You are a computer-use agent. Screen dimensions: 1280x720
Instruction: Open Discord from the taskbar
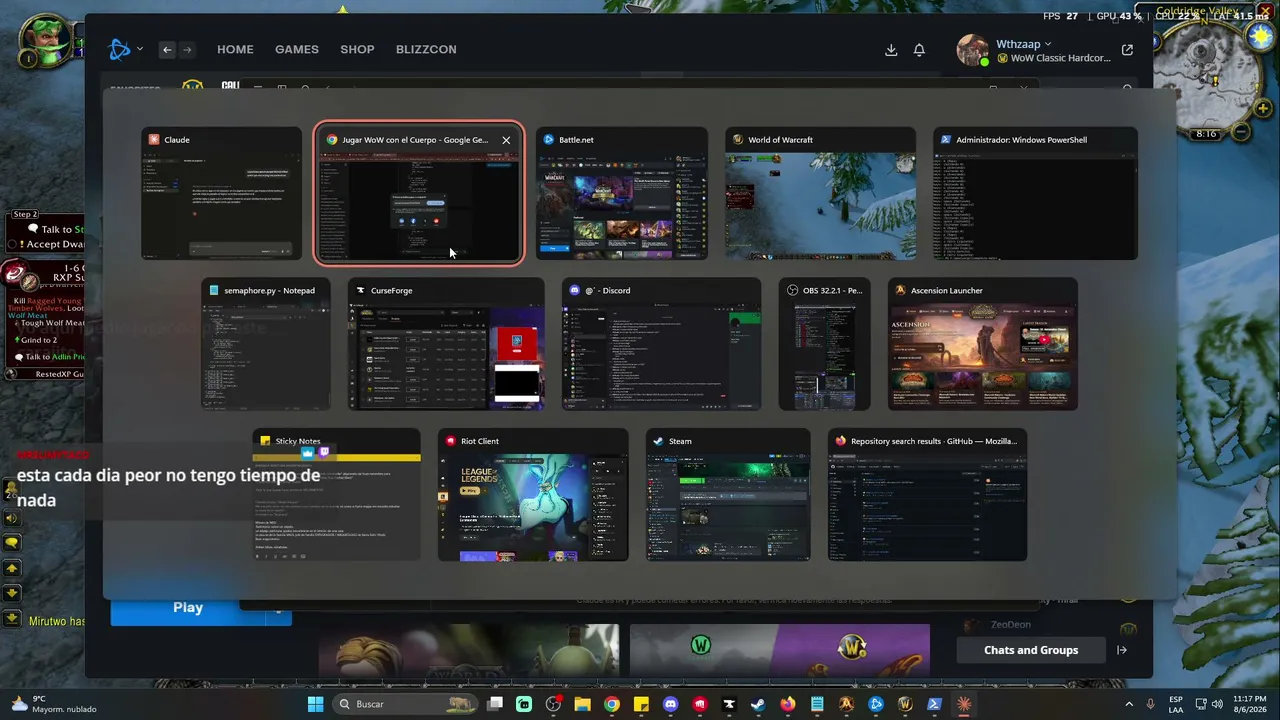[671, 704]
